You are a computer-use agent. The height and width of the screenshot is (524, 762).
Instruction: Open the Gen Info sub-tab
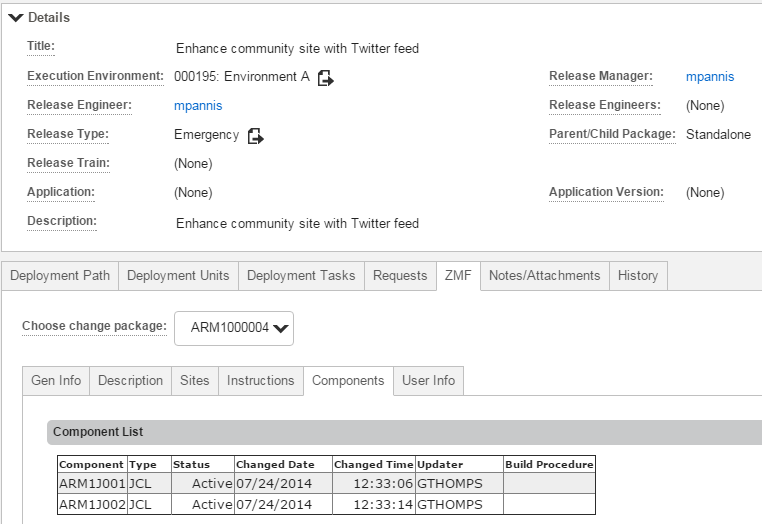[x=56, y=381]
